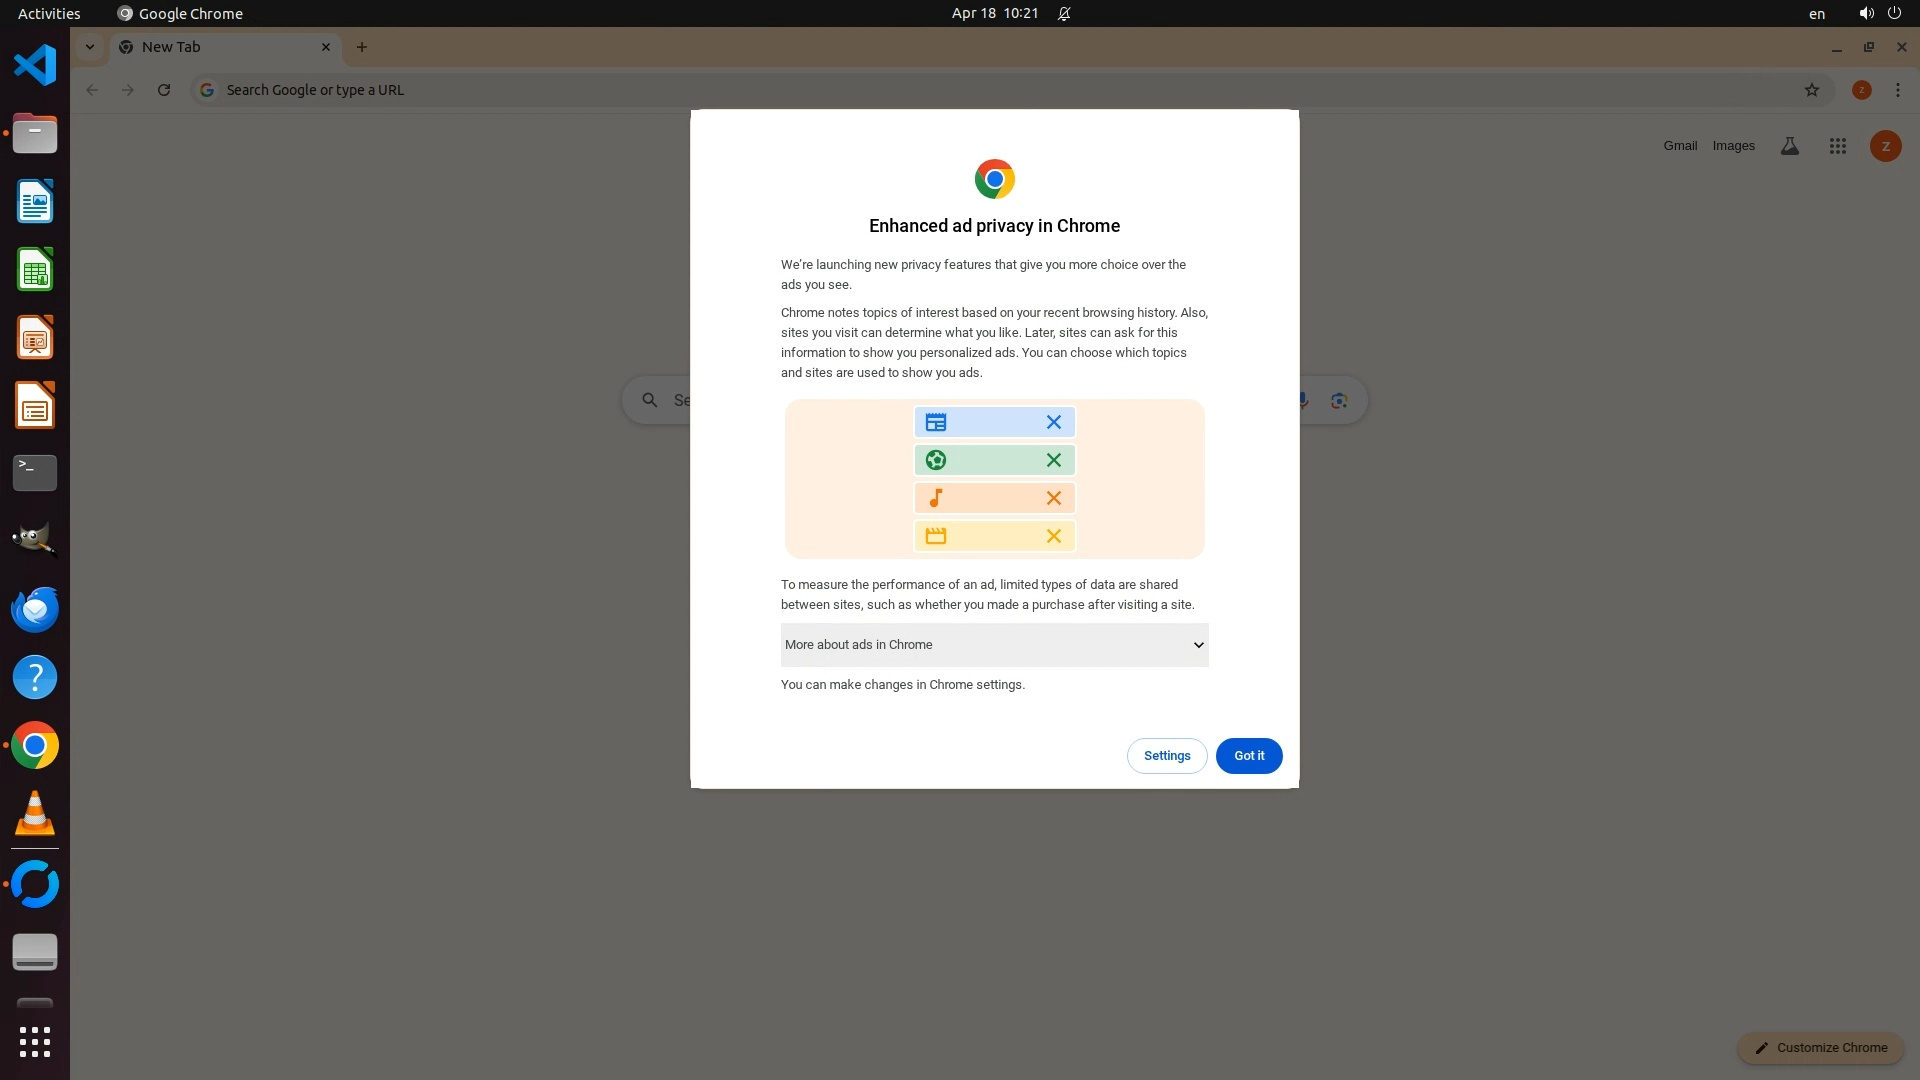Click Customize Chrome button

pyautogui.click(x=1820, y=1048)
